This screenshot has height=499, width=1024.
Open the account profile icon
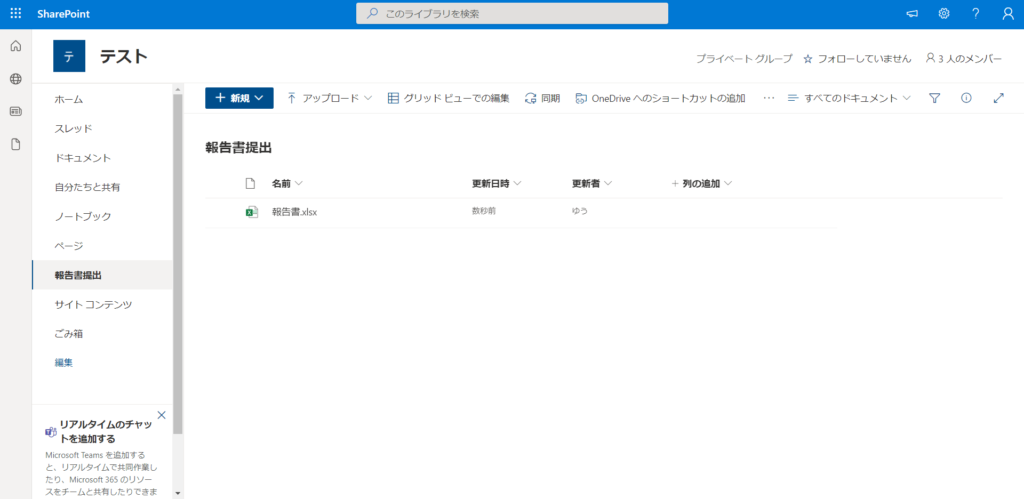pos(1008,14)
